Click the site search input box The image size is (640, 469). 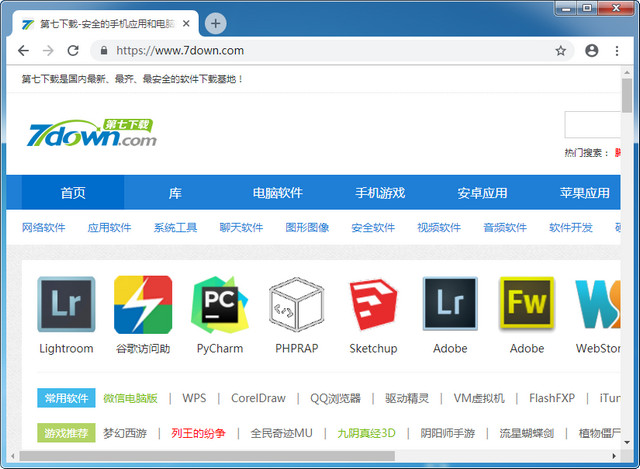[593, 124]
